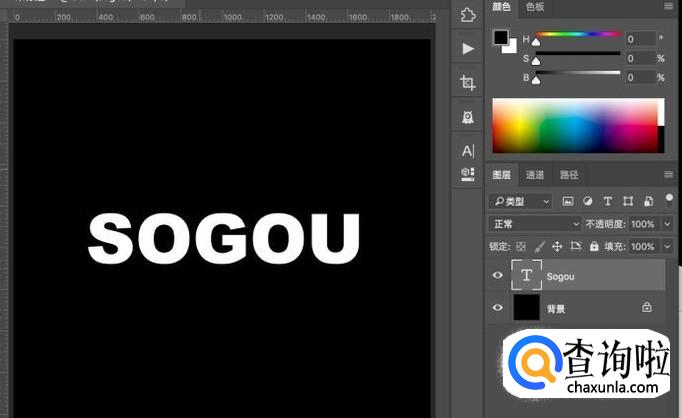The image size is (682, 418).
Task: Expand the opacity dropdown arrow
Action: click(667, 224)
